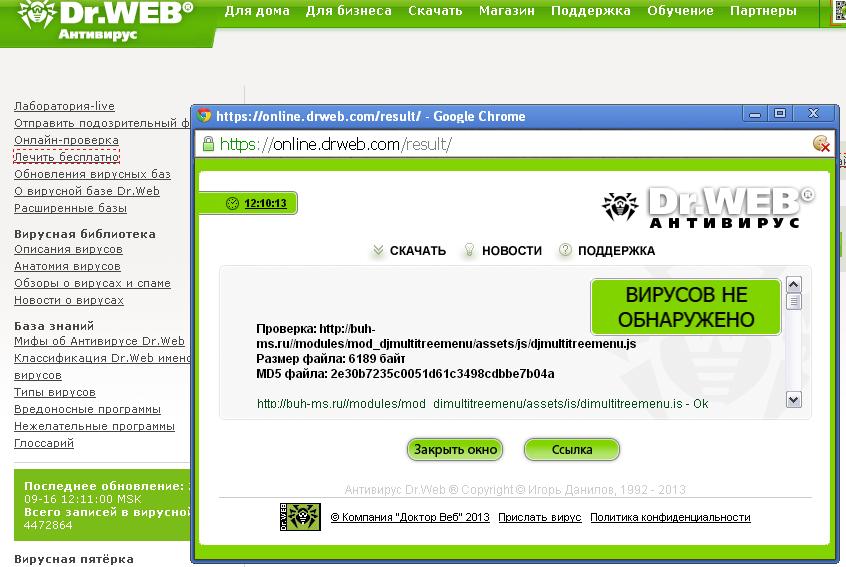Click the ВИРУСОВ НЕ ОБНАРУЖЕНО banner
The image size is (846, 567).
pyautogui.click(x=686, y=307)
